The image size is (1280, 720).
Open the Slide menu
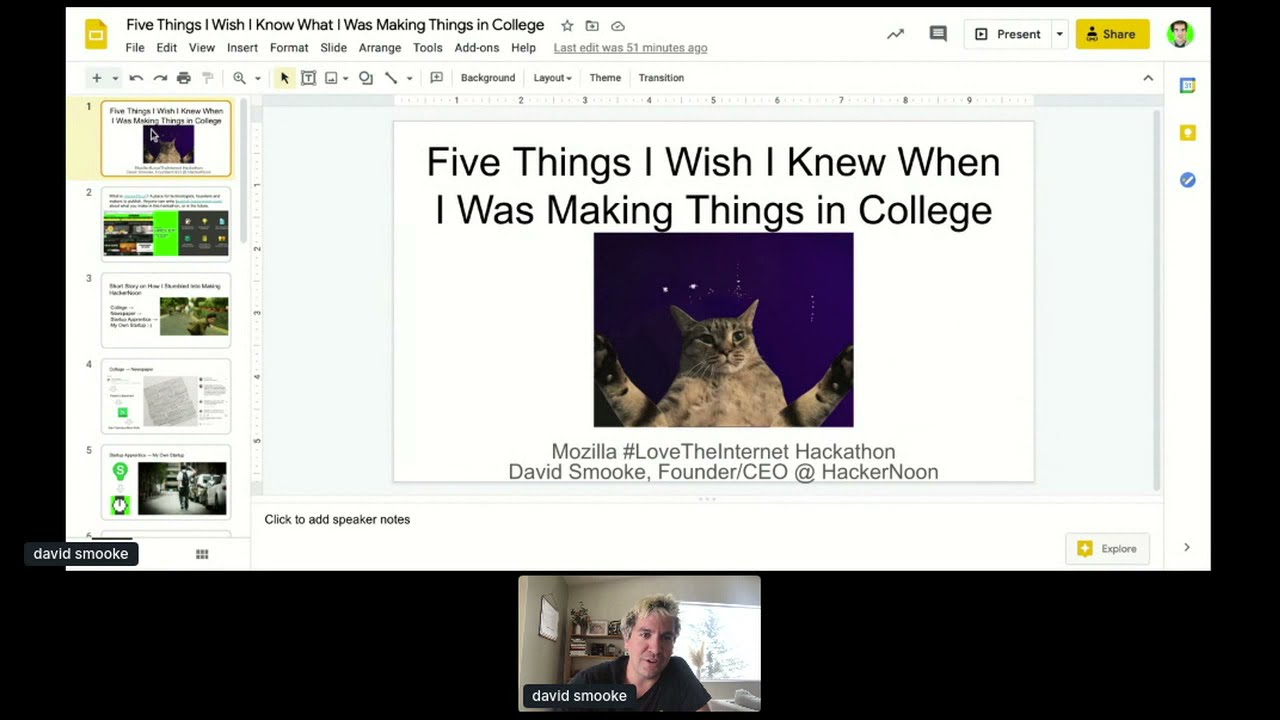334,48
